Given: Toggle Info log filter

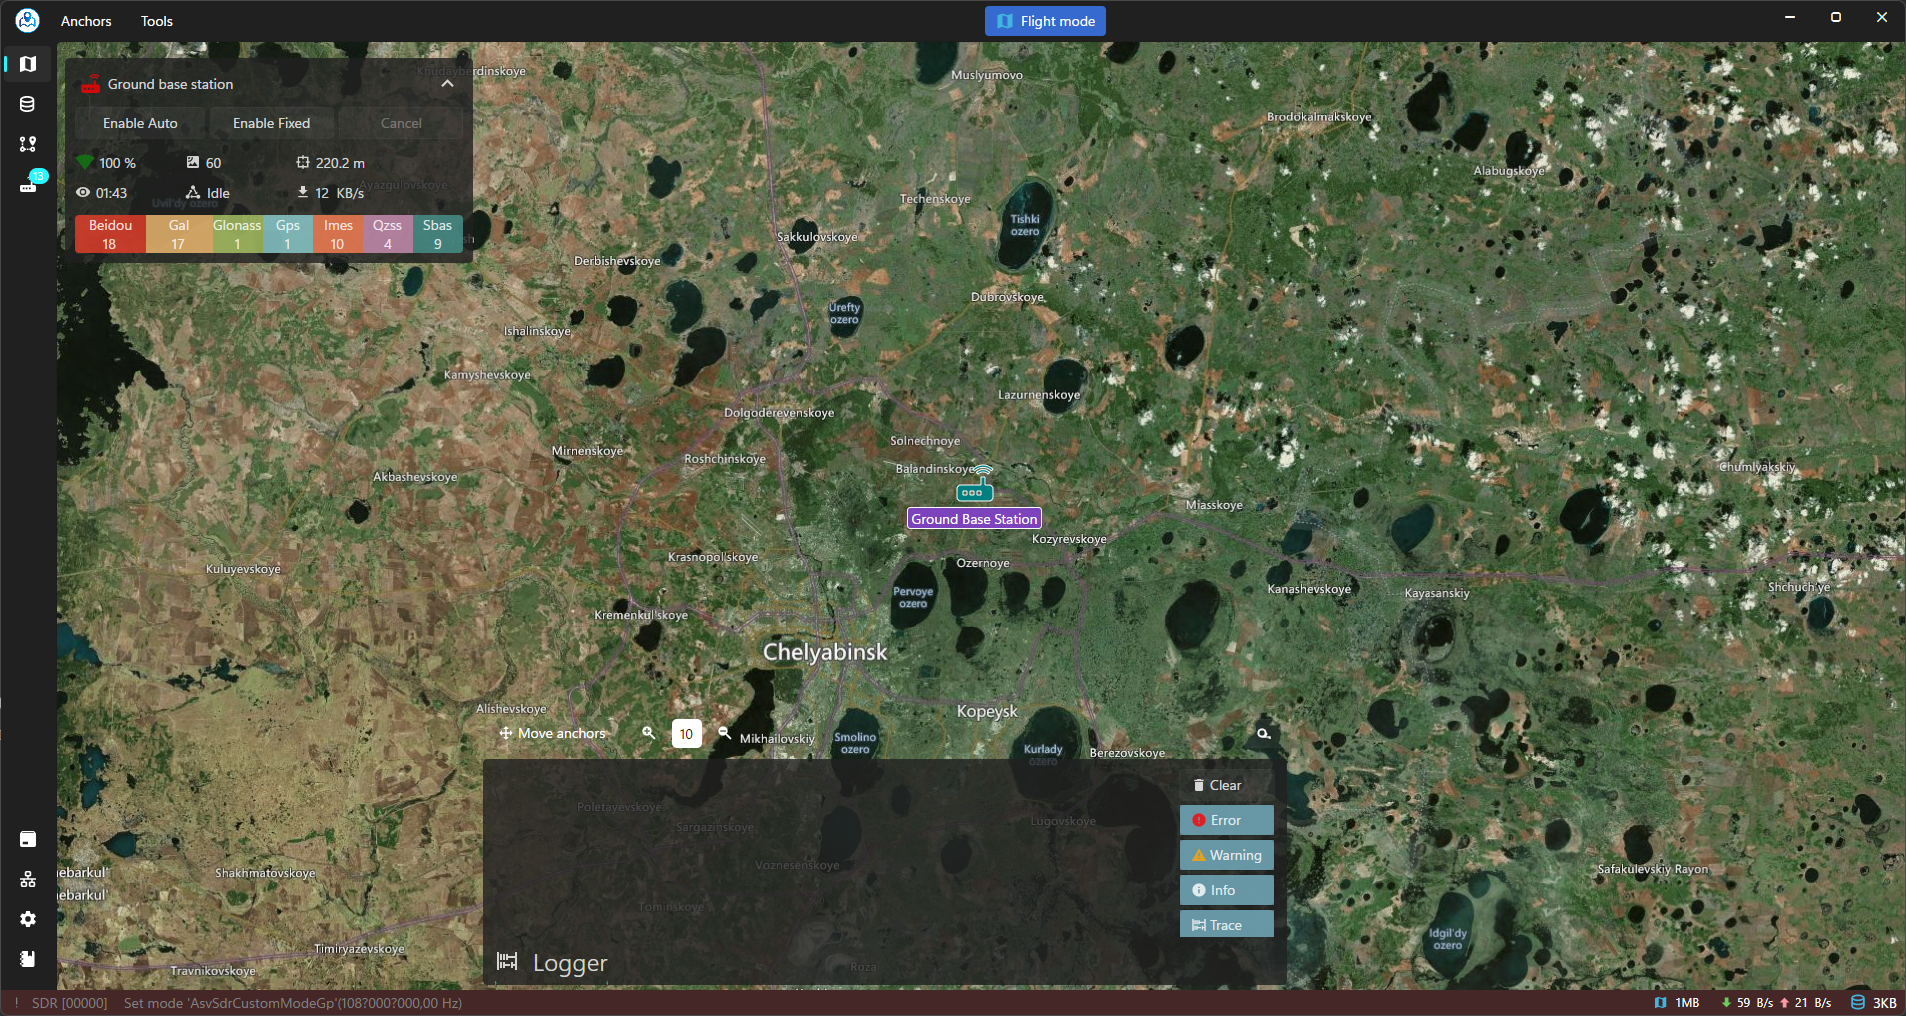Looking at the screenshot, I should [x=1226, y=890].
